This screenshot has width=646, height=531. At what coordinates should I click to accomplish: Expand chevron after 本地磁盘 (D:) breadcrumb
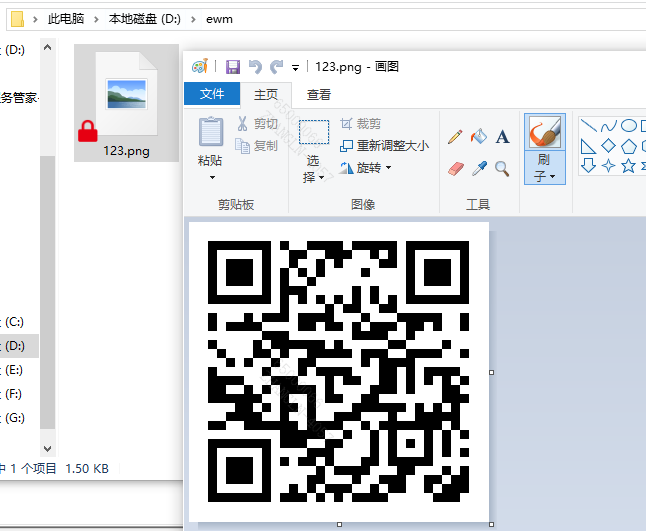193,19
